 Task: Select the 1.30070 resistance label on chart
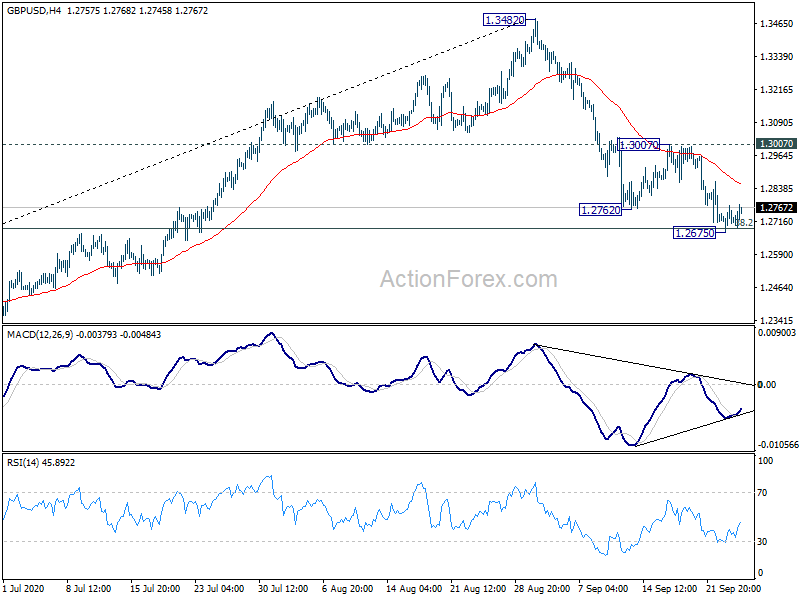pos(638,145)
